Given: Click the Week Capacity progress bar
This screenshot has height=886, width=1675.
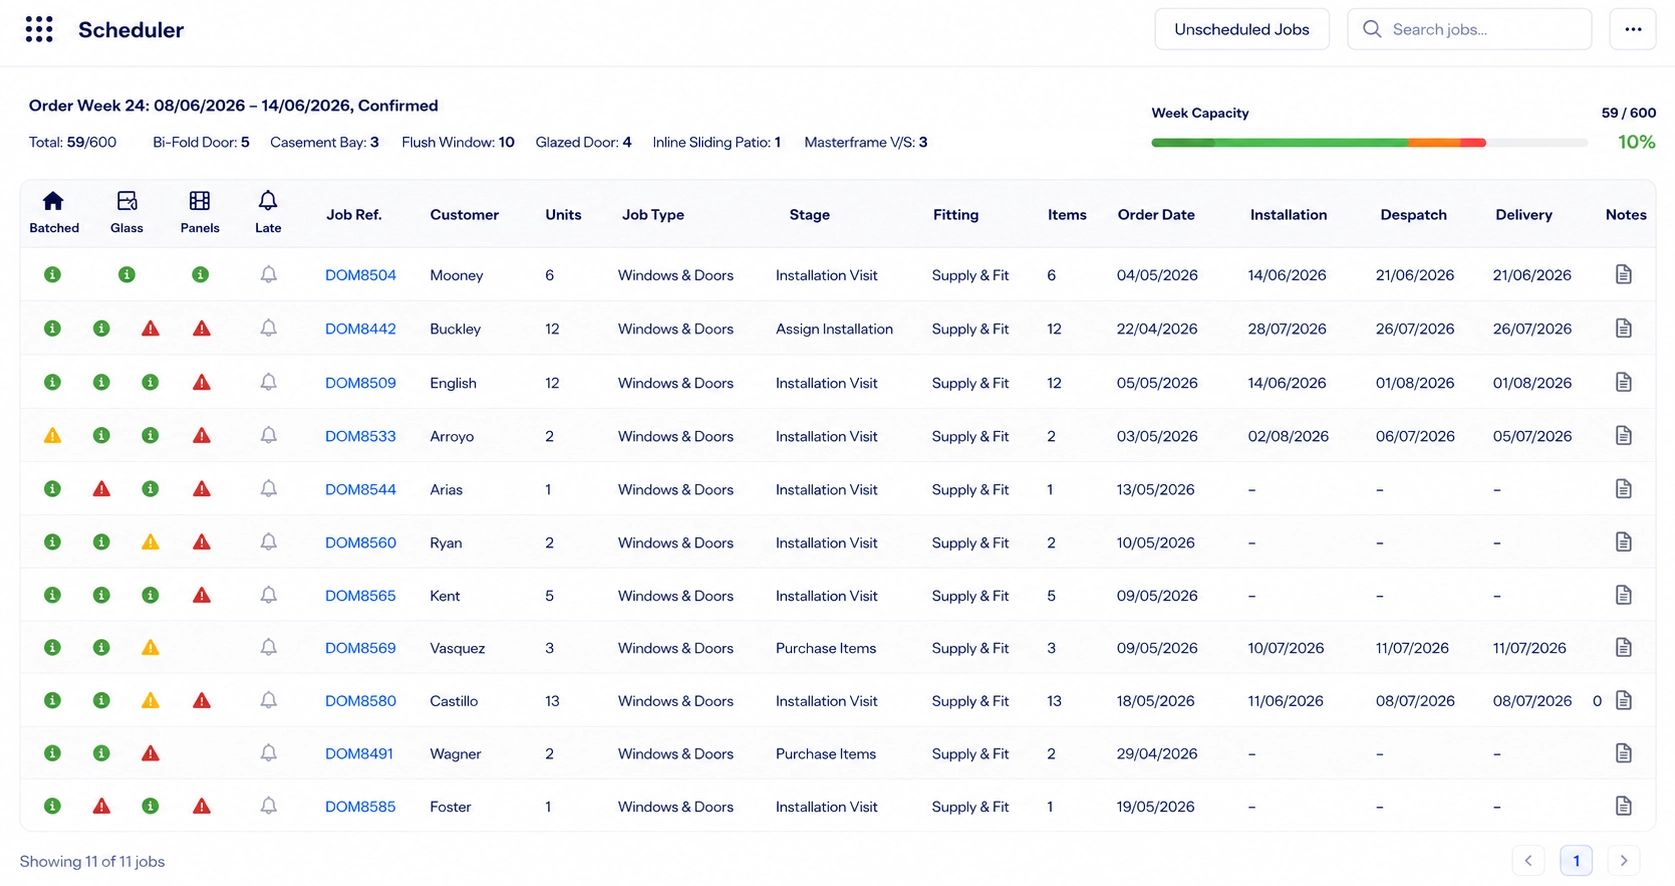Looking at the screenshot, I should pyautogui.click(x=1369, y=143).
